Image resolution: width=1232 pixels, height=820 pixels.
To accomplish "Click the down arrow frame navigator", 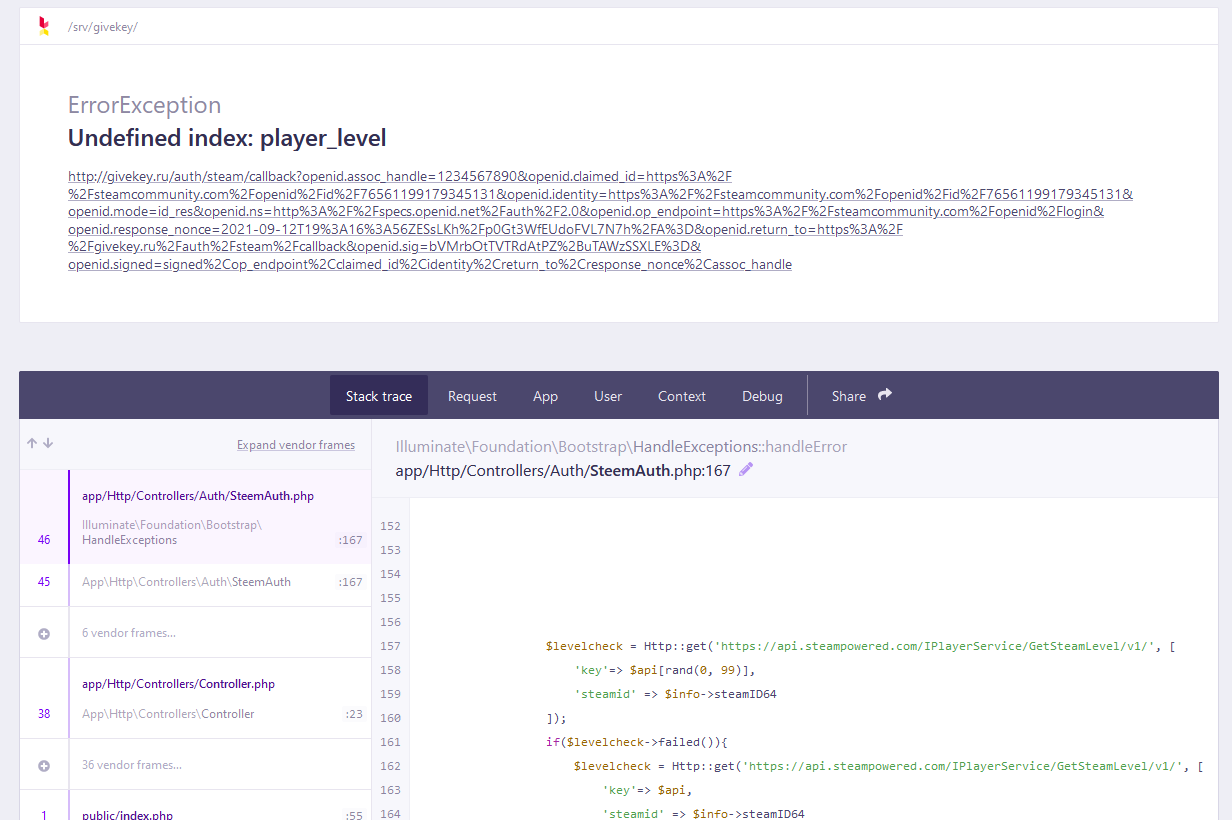I will 48,443.
